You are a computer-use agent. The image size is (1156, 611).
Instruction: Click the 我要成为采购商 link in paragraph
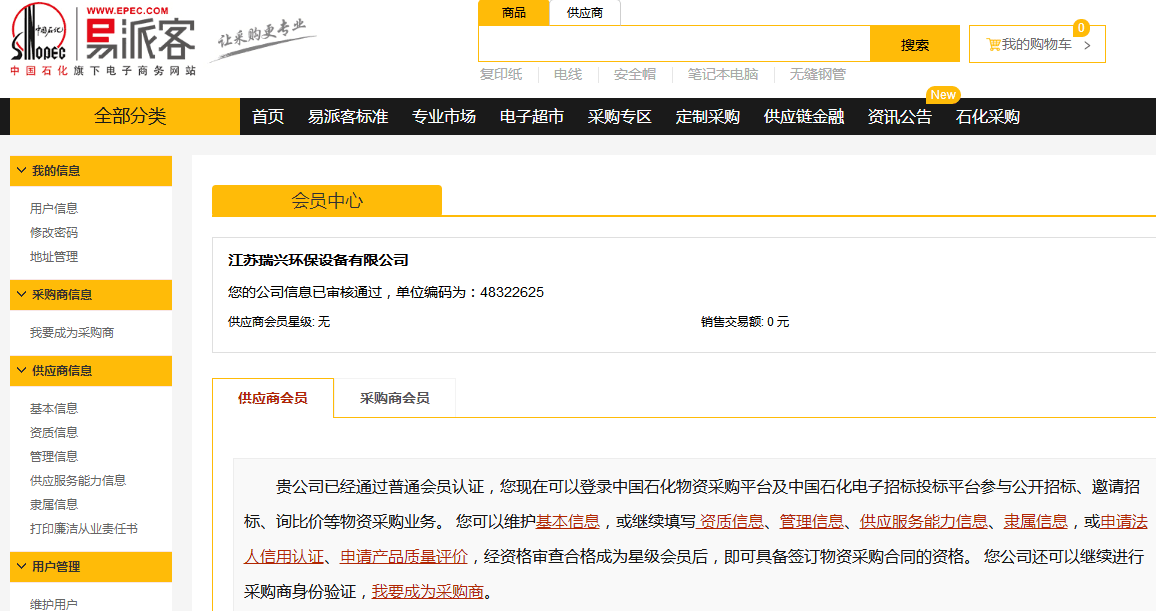coord(427,592)
